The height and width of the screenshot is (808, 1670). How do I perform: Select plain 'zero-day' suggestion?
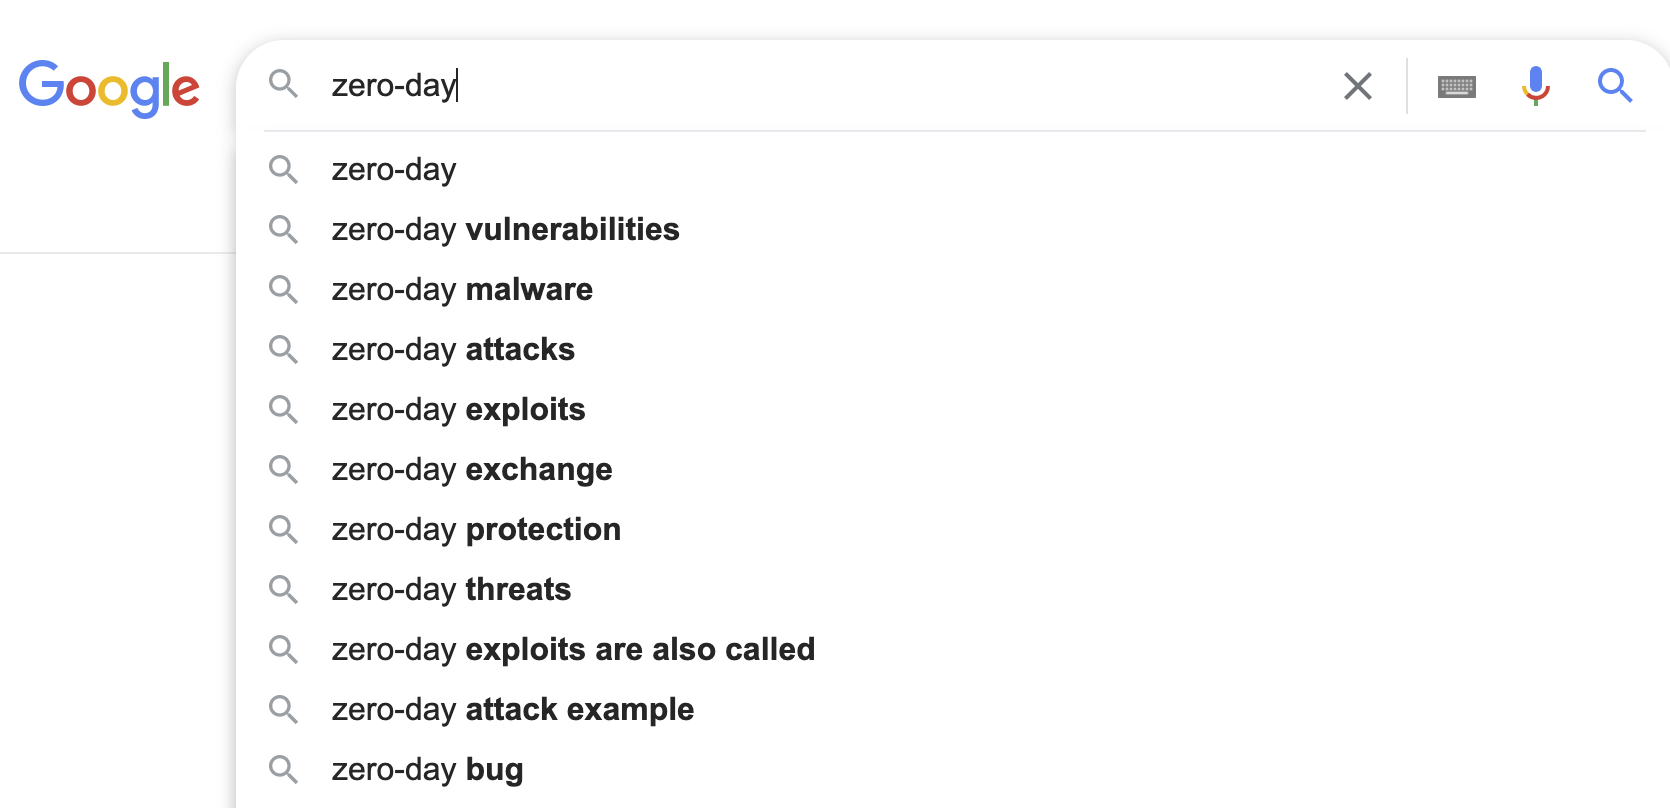click(394, 170)
